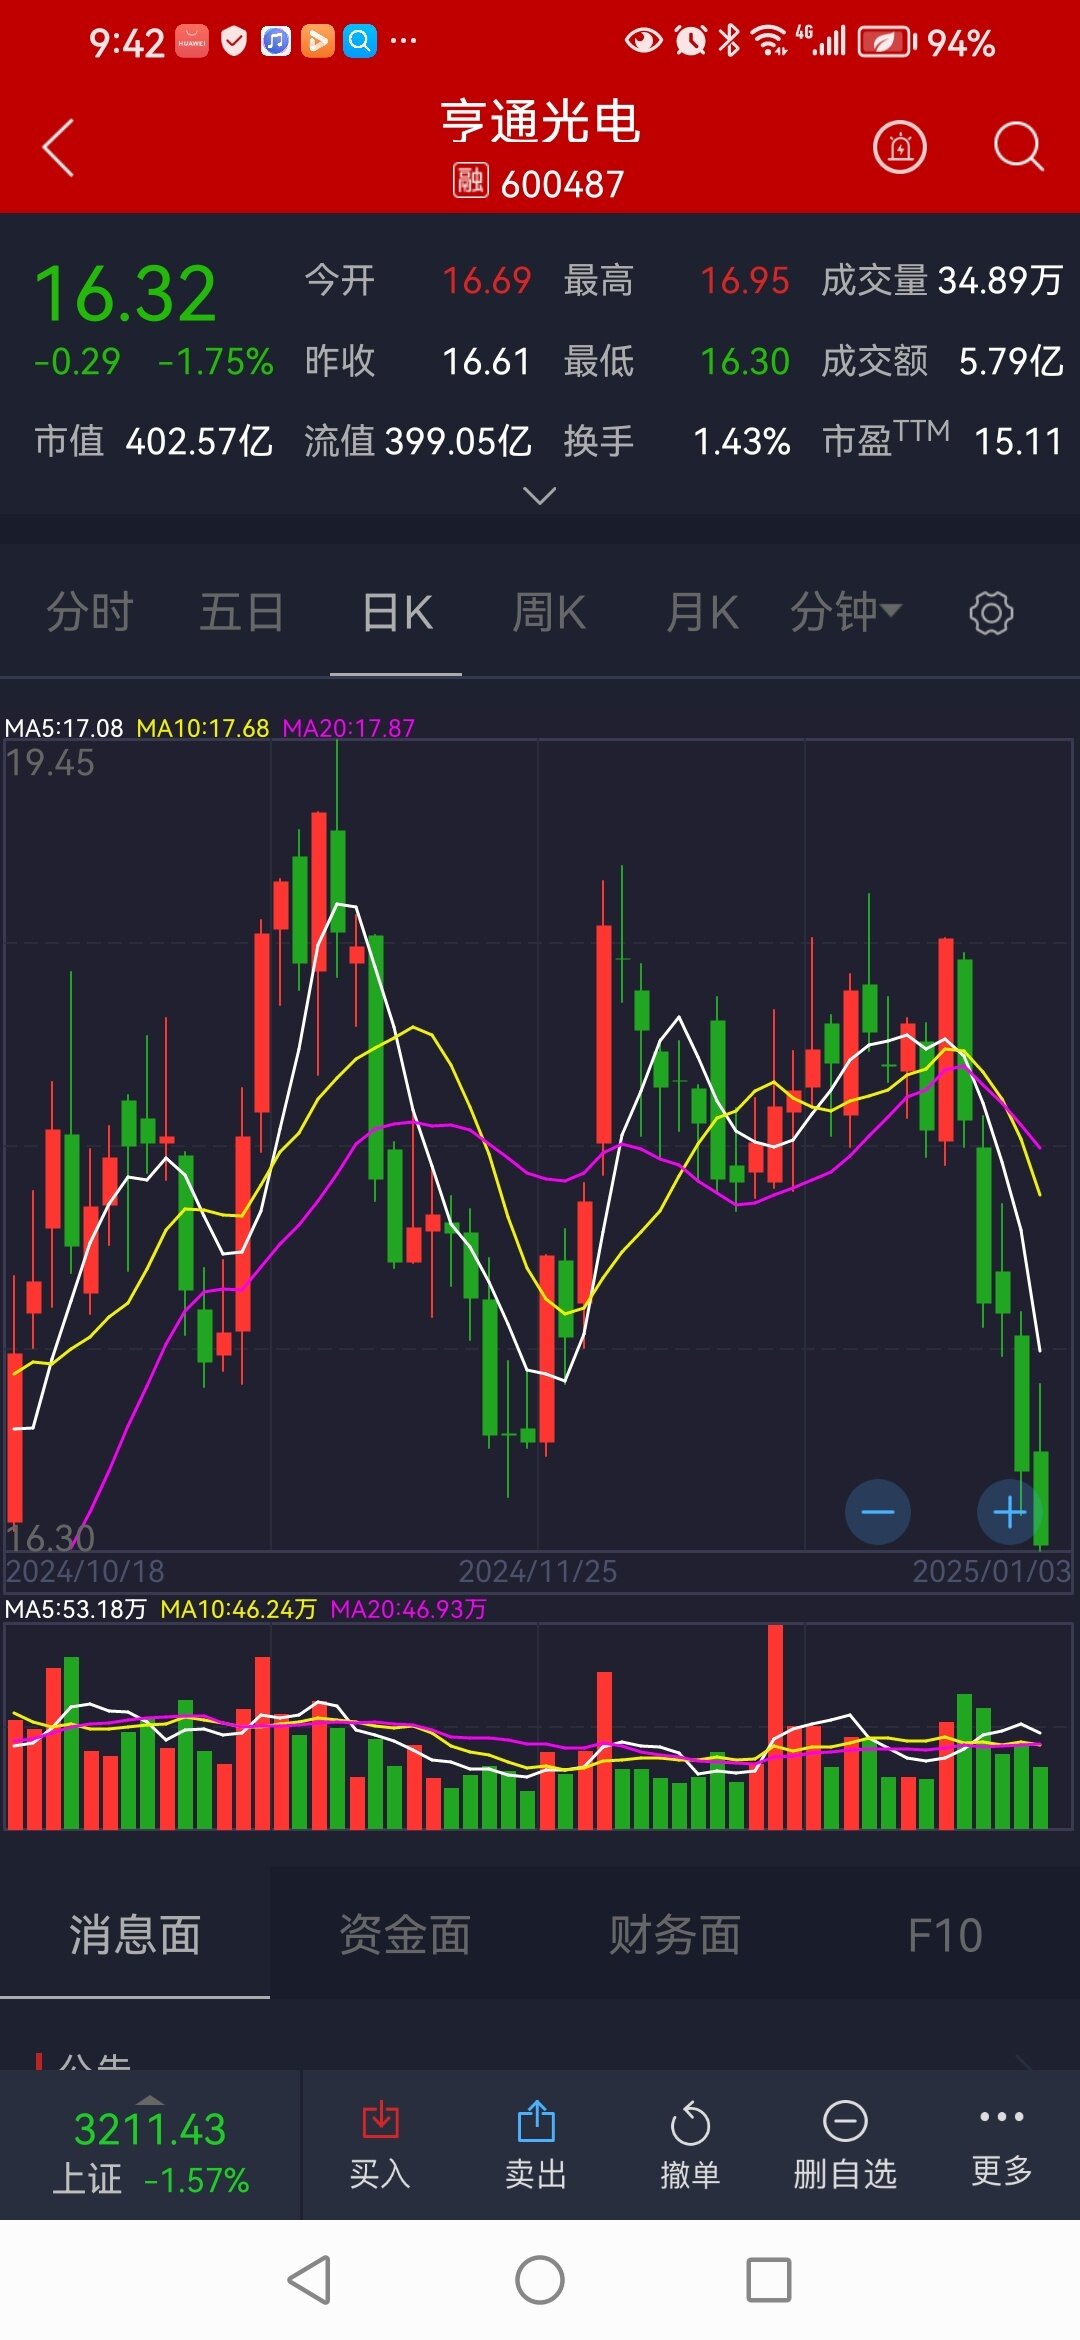
Task: Tap the 融 margin badge icon
Action: point(470,181)
